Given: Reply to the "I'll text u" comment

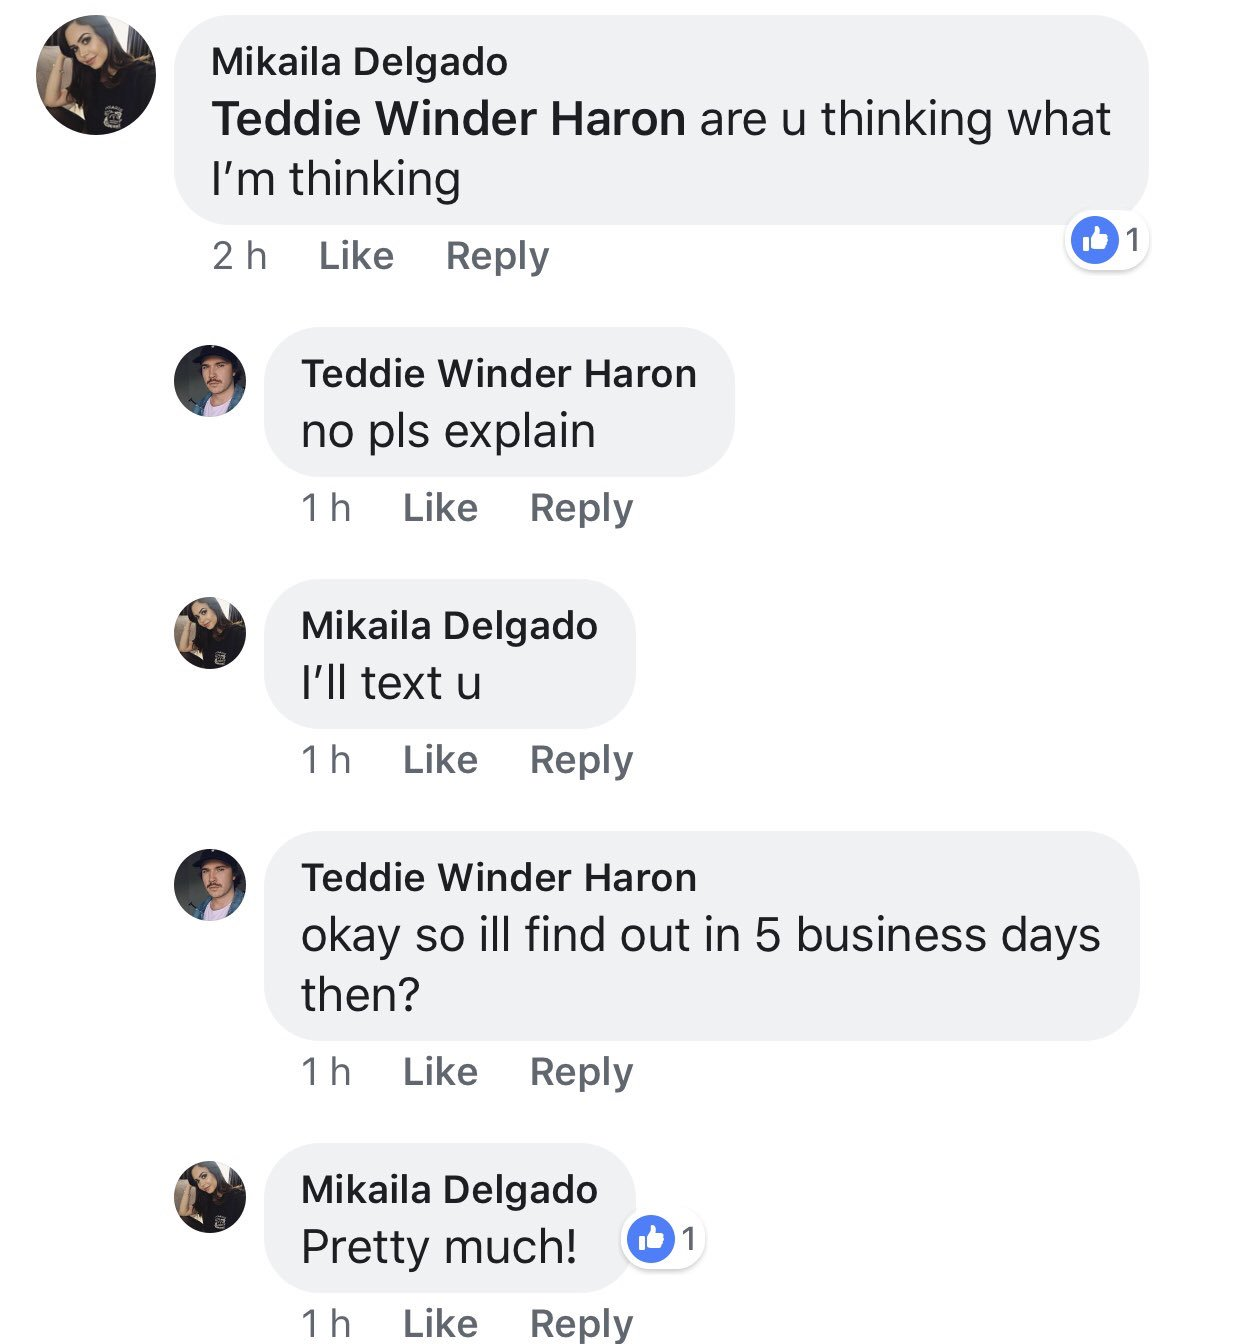Looking at the screenshot, I should pos(581,761).
